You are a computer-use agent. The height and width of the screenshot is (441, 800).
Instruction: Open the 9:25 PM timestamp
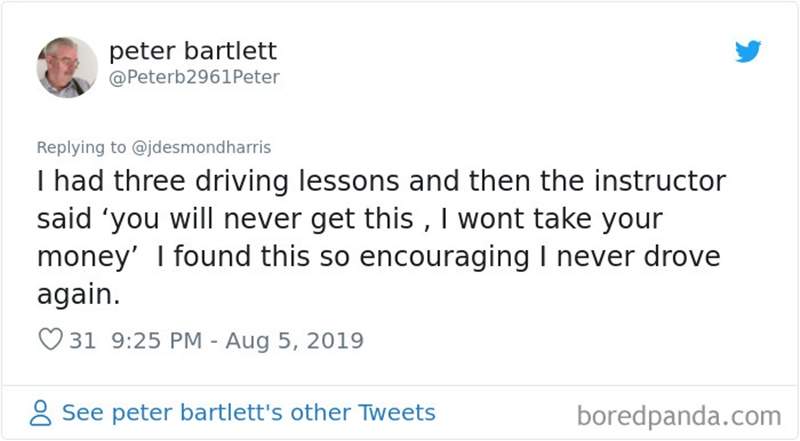[x=147, y=340]
